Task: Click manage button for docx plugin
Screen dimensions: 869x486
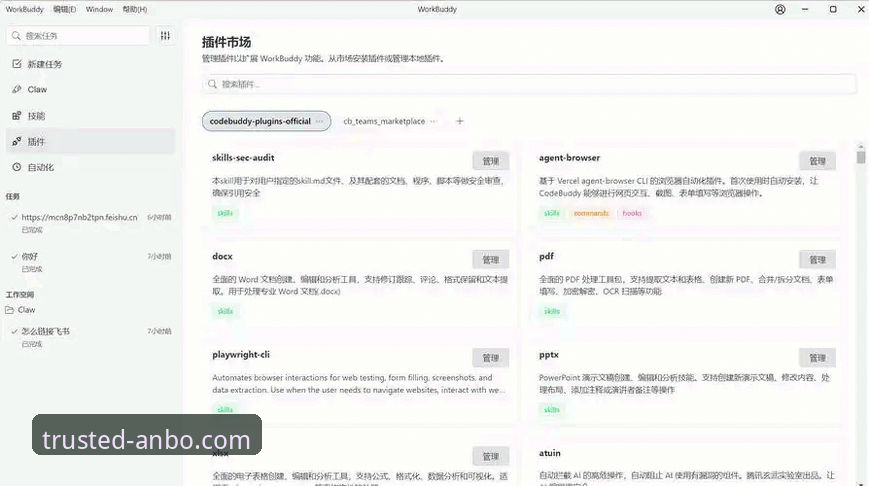Action: click(490, 259)
